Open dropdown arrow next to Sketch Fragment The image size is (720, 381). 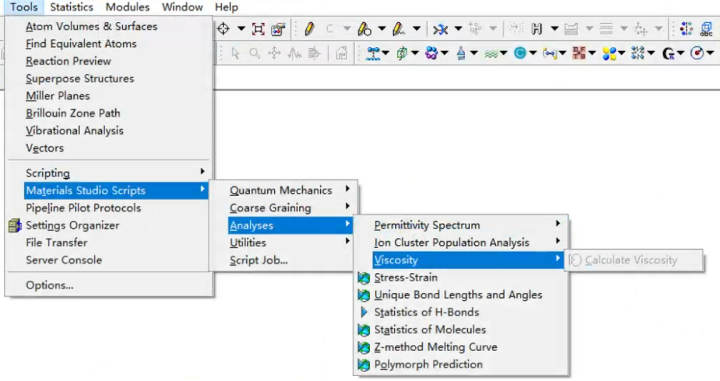(x=416, y=29)
